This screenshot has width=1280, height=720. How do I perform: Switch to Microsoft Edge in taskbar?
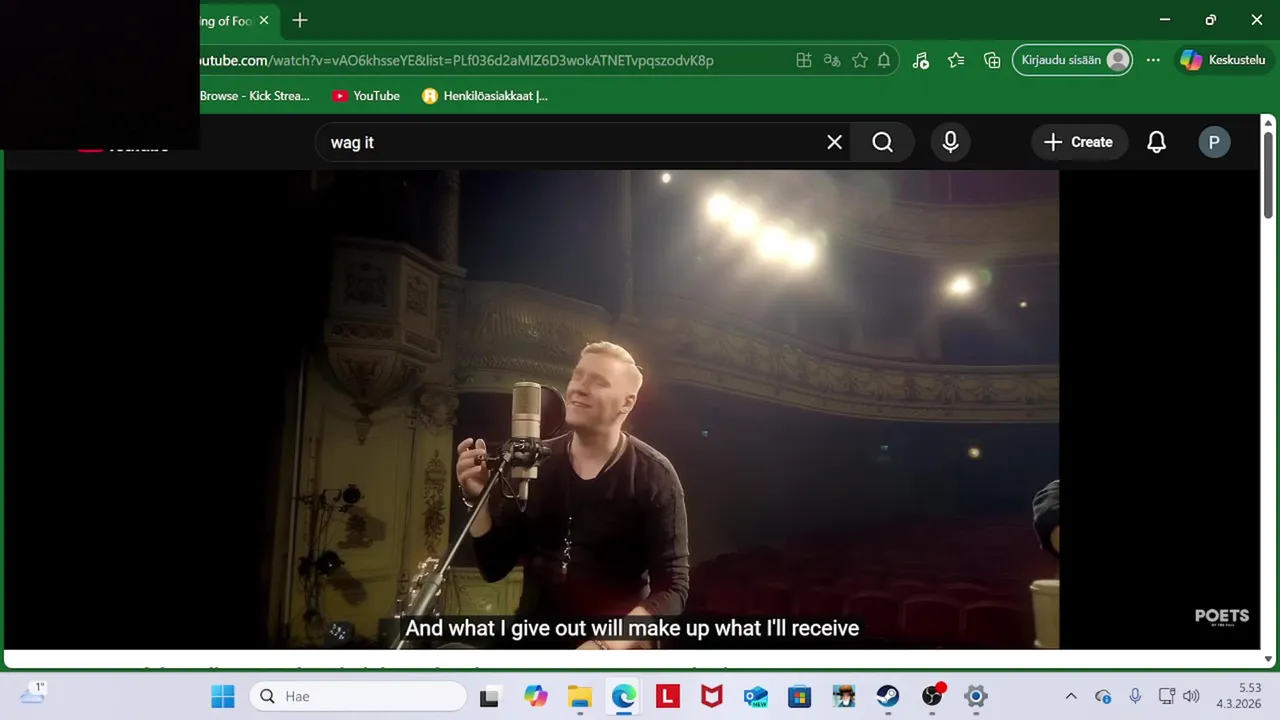pyautogui.click(x=624, y=696)
